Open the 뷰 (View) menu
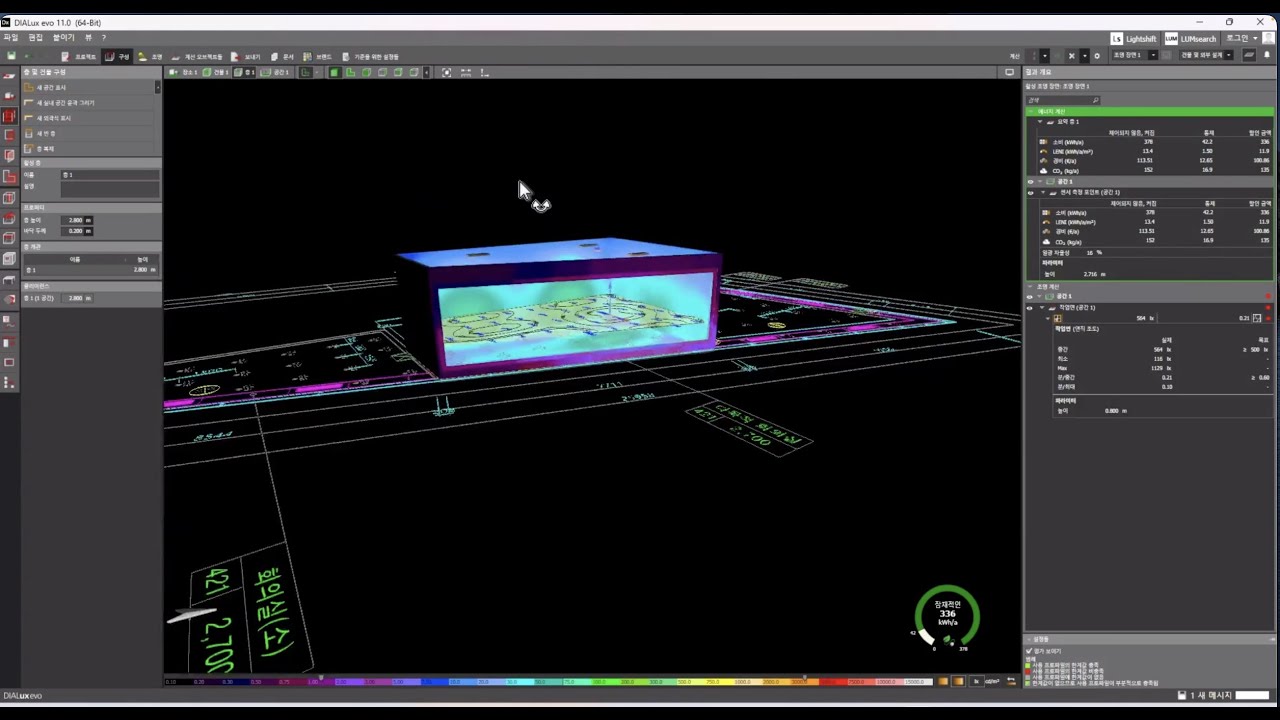This screenshot has height=720, width=1280. point(88,37)
